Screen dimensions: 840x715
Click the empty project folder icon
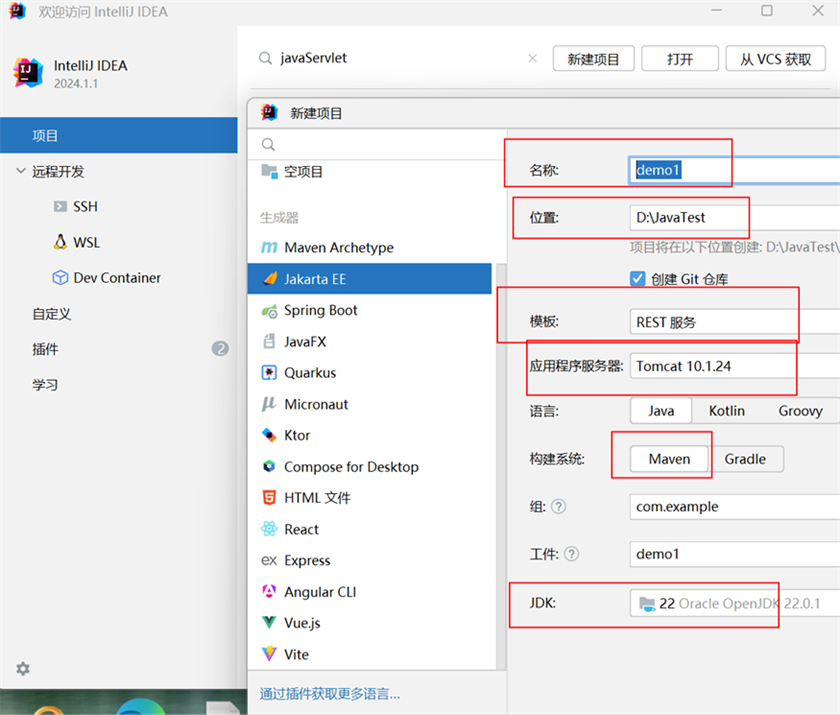(269, 171)
